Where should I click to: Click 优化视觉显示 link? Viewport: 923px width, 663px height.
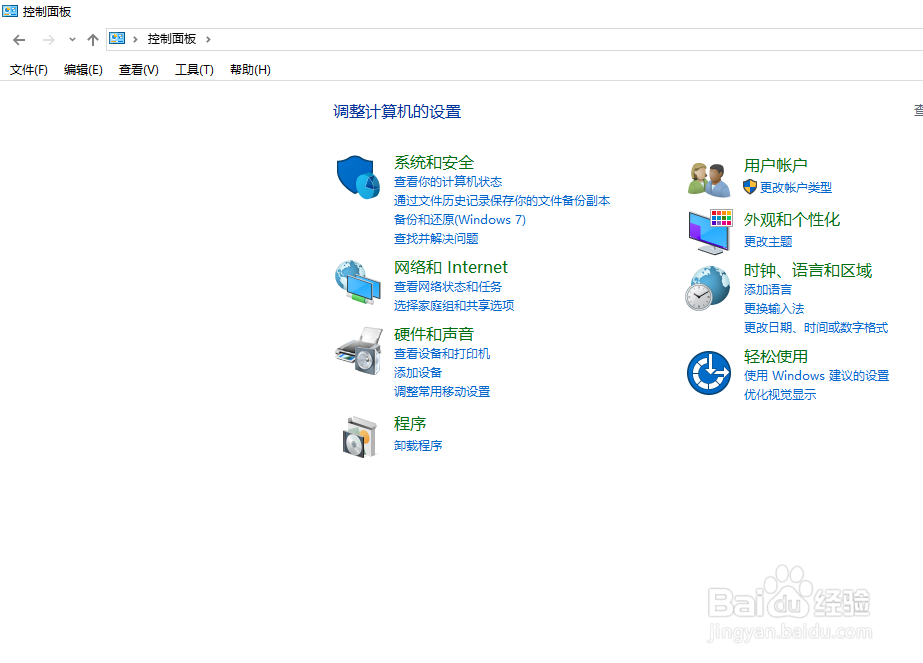[x=780, y=395]
